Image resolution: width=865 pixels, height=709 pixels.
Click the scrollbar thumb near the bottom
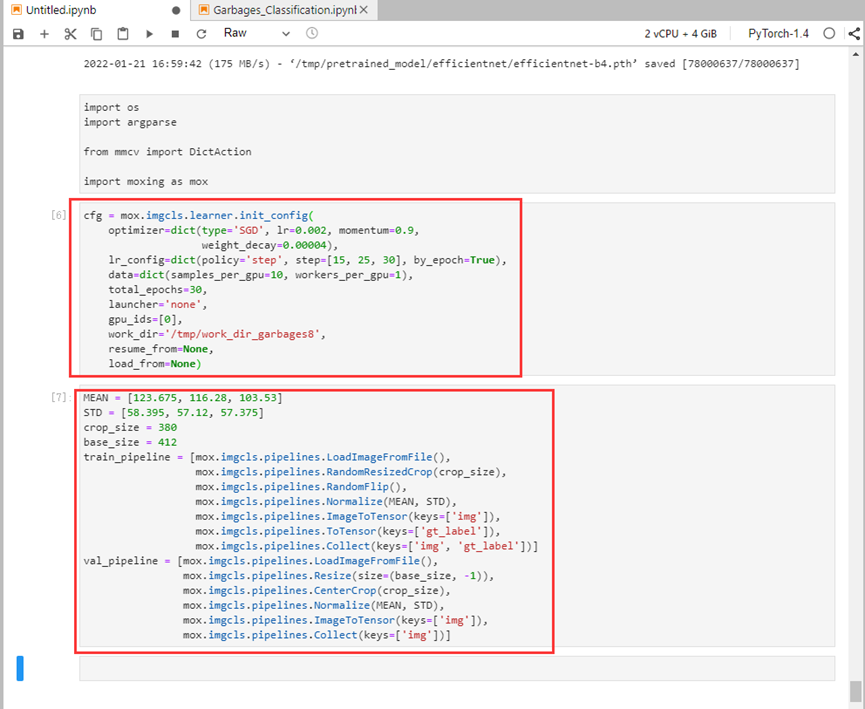[x=856, y=691]
